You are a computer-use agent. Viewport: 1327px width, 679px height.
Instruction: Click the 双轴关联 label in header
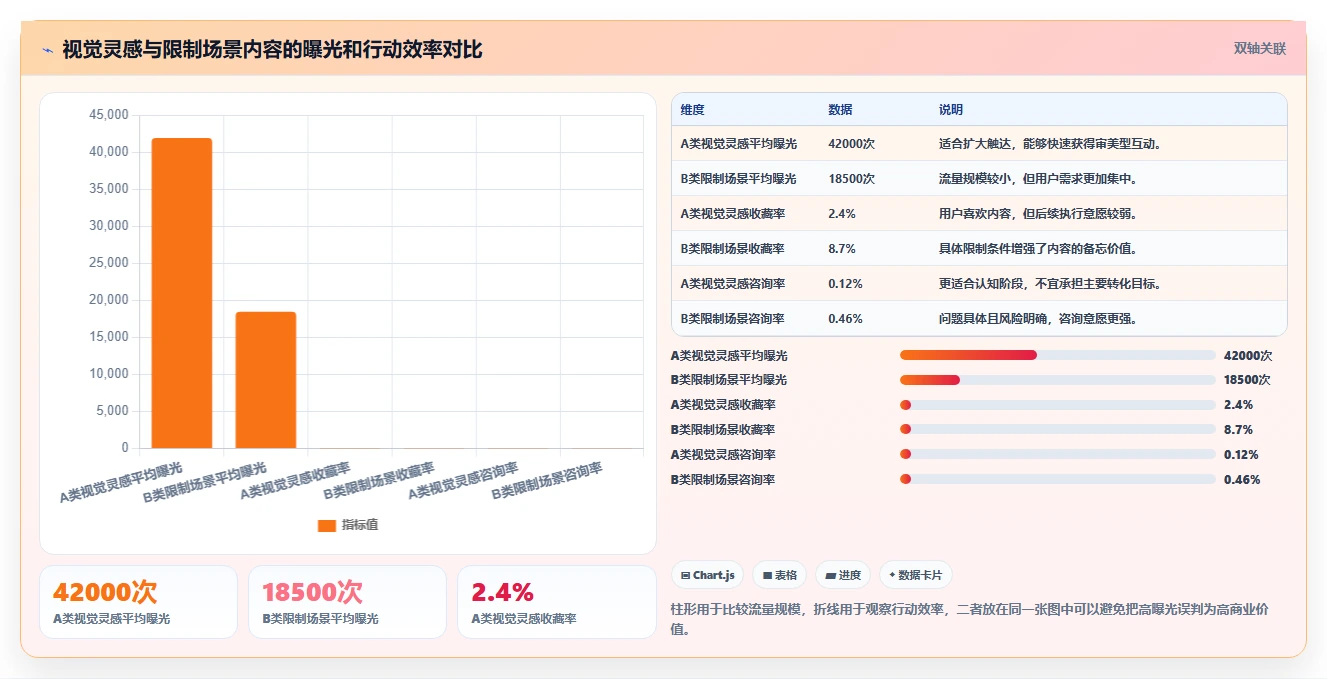1259,48
